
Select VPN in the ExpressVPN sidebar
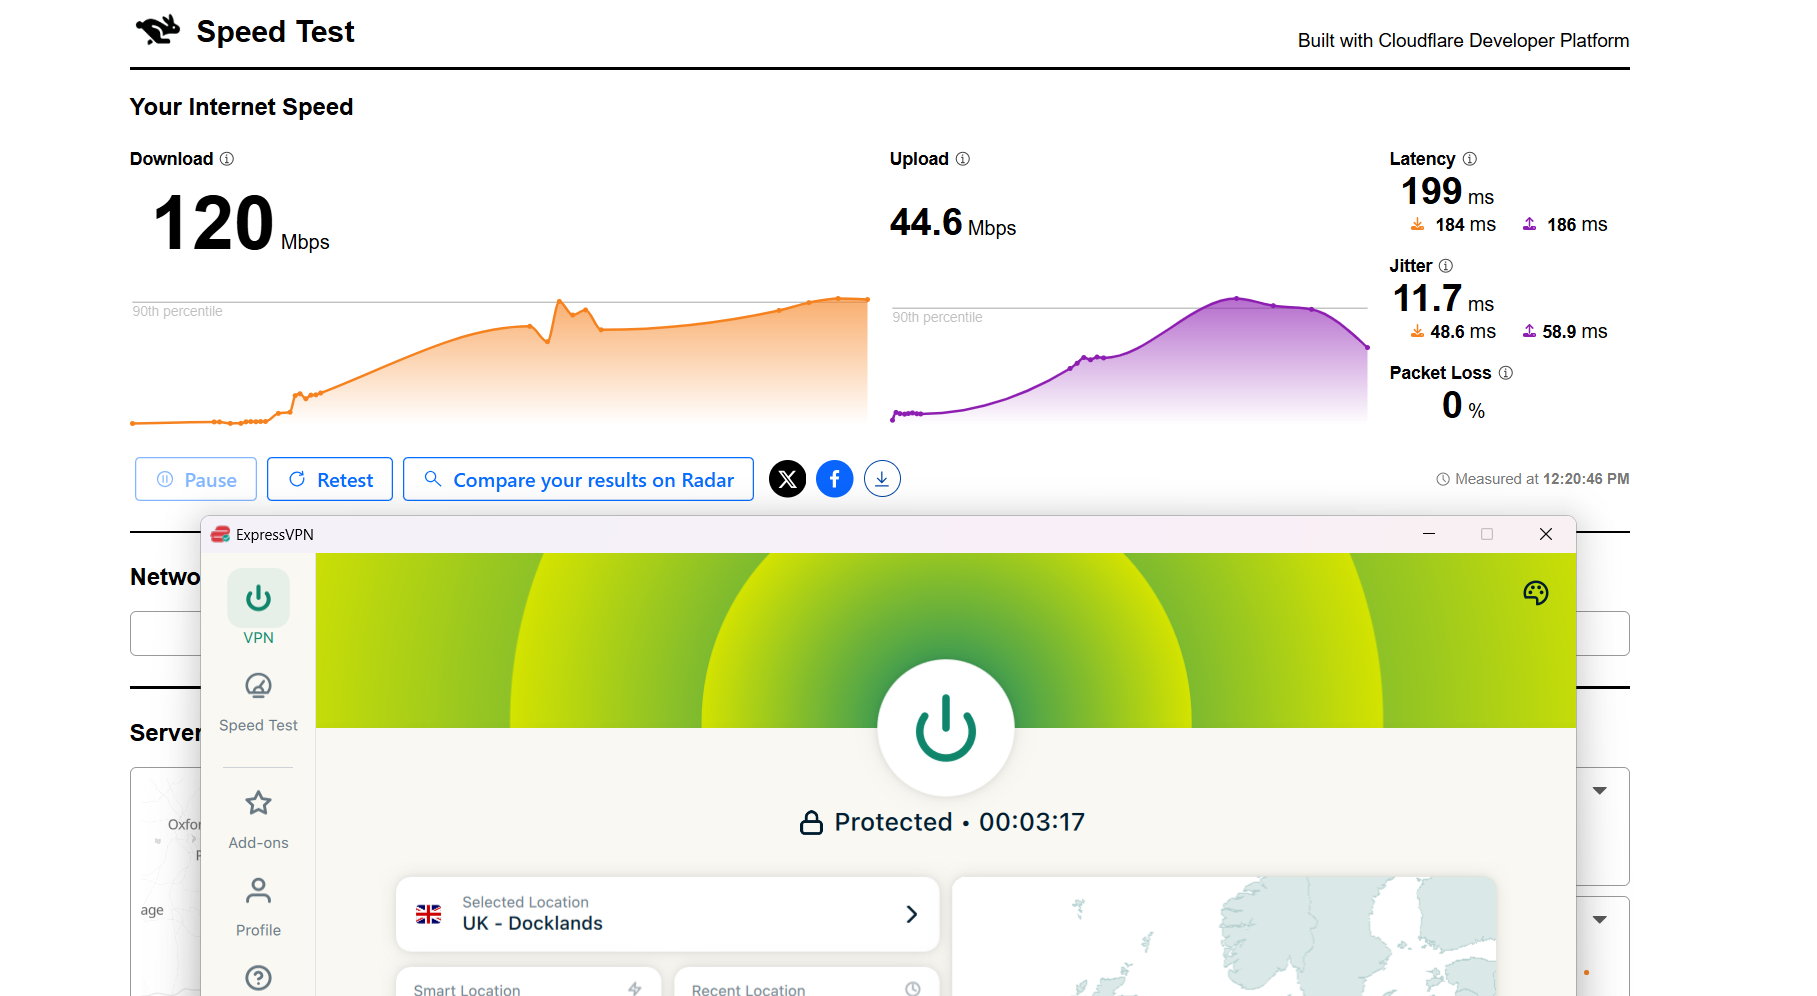(x=258, y=608)
